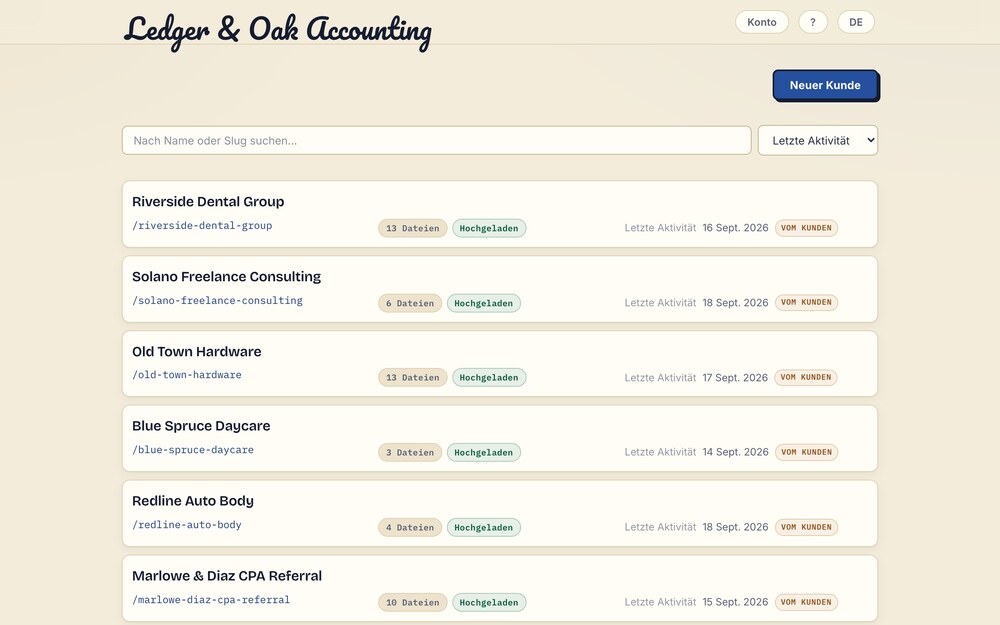Image resolution: width=1000 pixels, height=625 pixels.
Task: Click the 15 Sept. 2026 activity date
Action: tap(735, 602)
